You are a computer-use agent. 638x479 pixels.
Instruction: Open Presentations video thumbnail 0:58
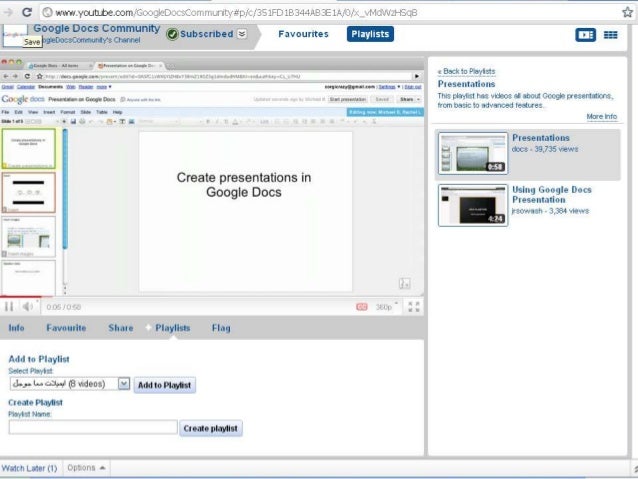pos(473,153)
